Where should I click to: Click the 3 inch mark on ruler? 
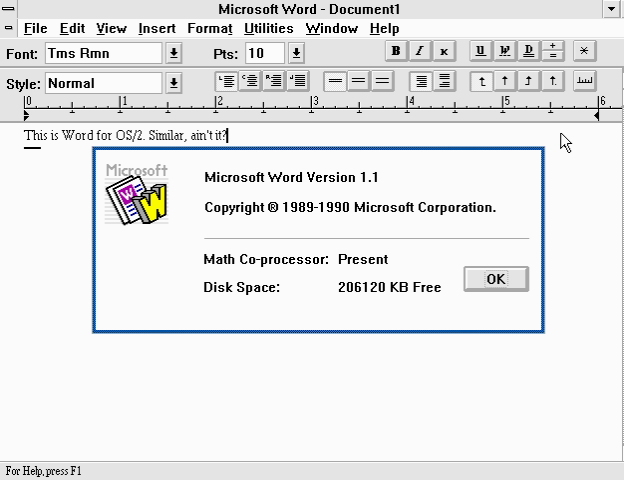click(x=314, y=102)
